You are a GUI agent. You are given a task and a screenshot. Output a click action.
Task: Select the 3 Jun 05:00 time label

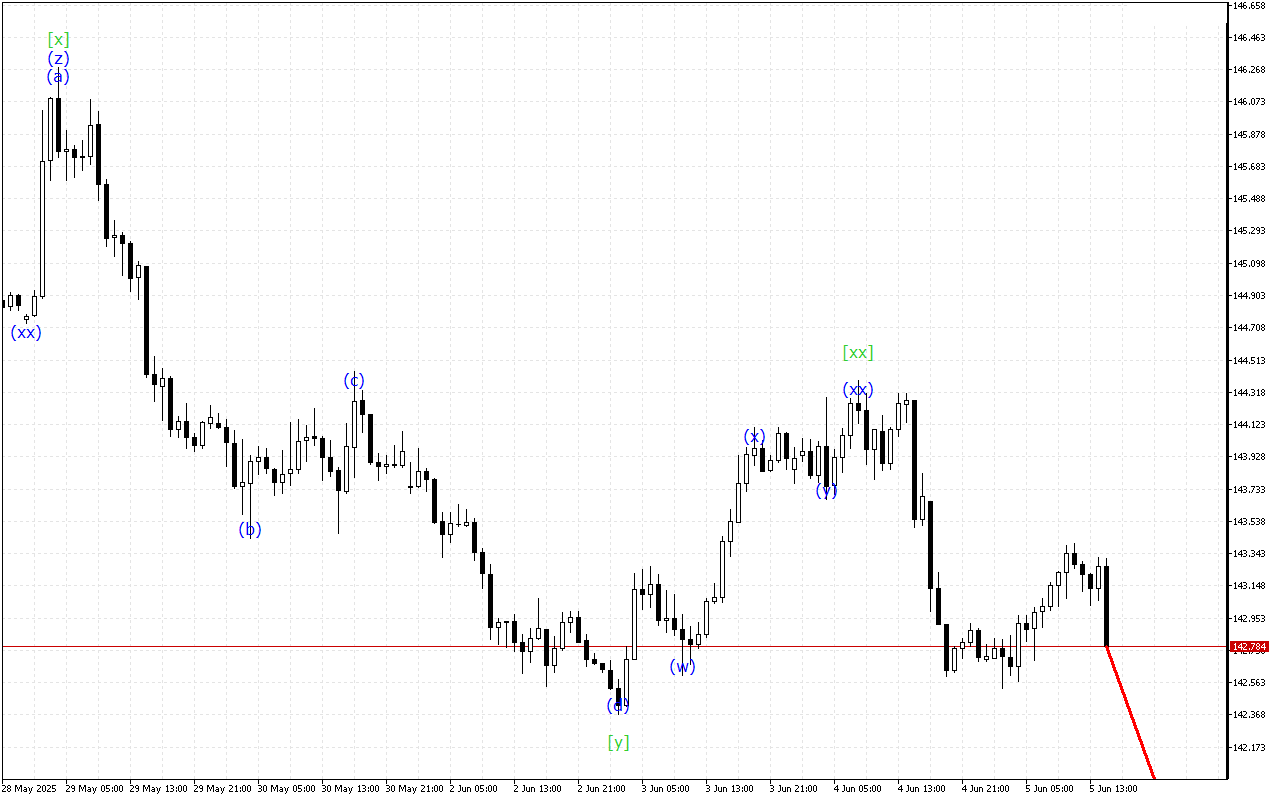click(667, 788)
